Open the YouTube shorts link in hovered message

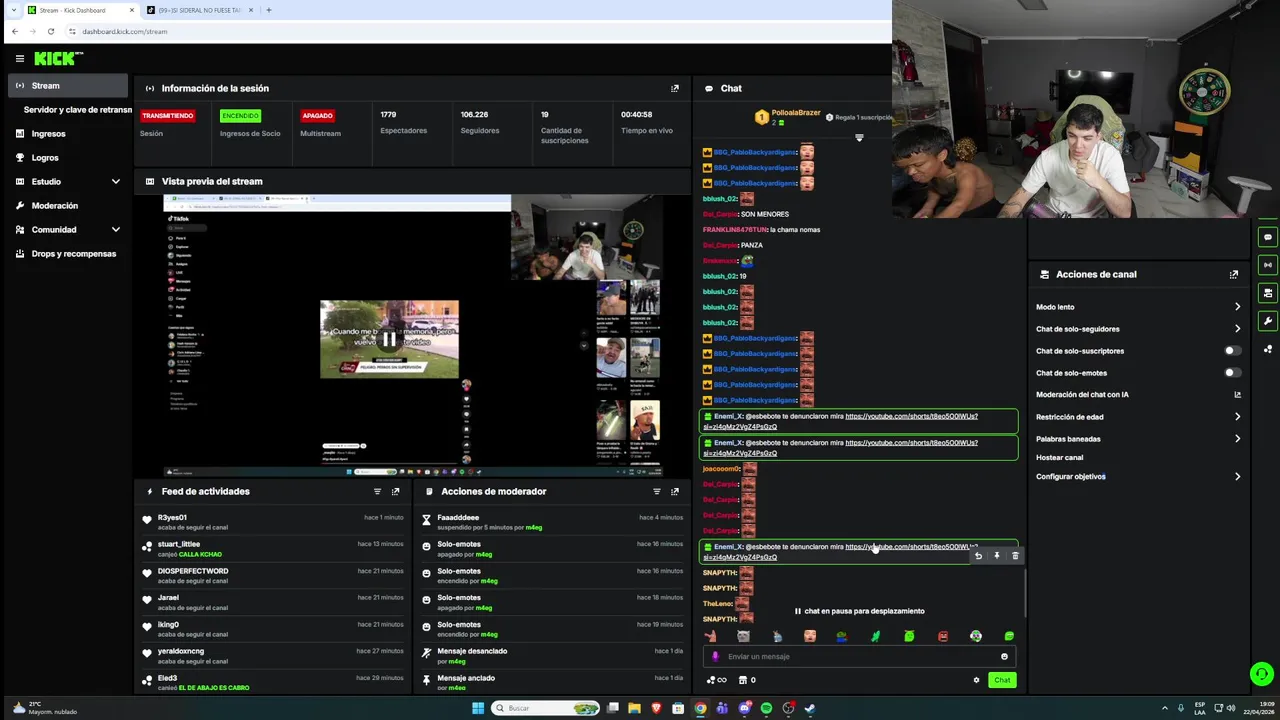point(911,547)
